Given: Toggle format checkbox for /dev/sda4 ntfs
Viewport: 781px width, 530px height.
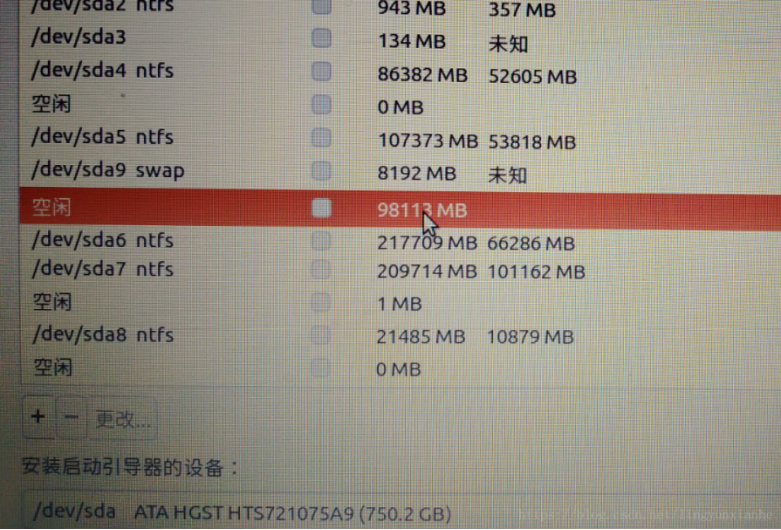Looking at the screenshot, I should coord(322,71).
